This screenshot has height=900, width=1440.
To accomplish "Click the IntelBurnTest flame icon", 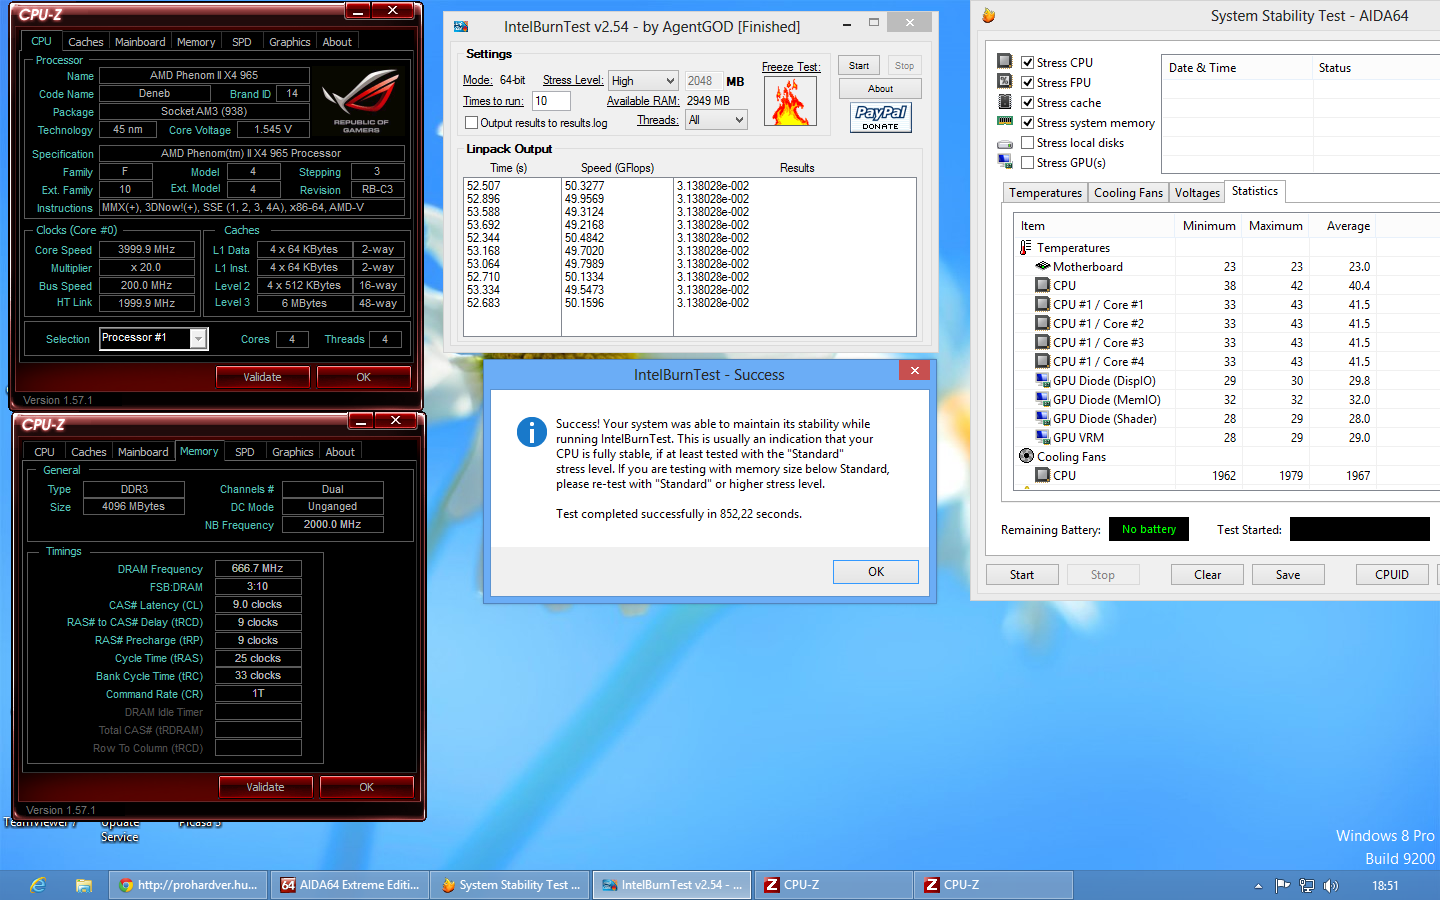I will [x=790, y=101].
